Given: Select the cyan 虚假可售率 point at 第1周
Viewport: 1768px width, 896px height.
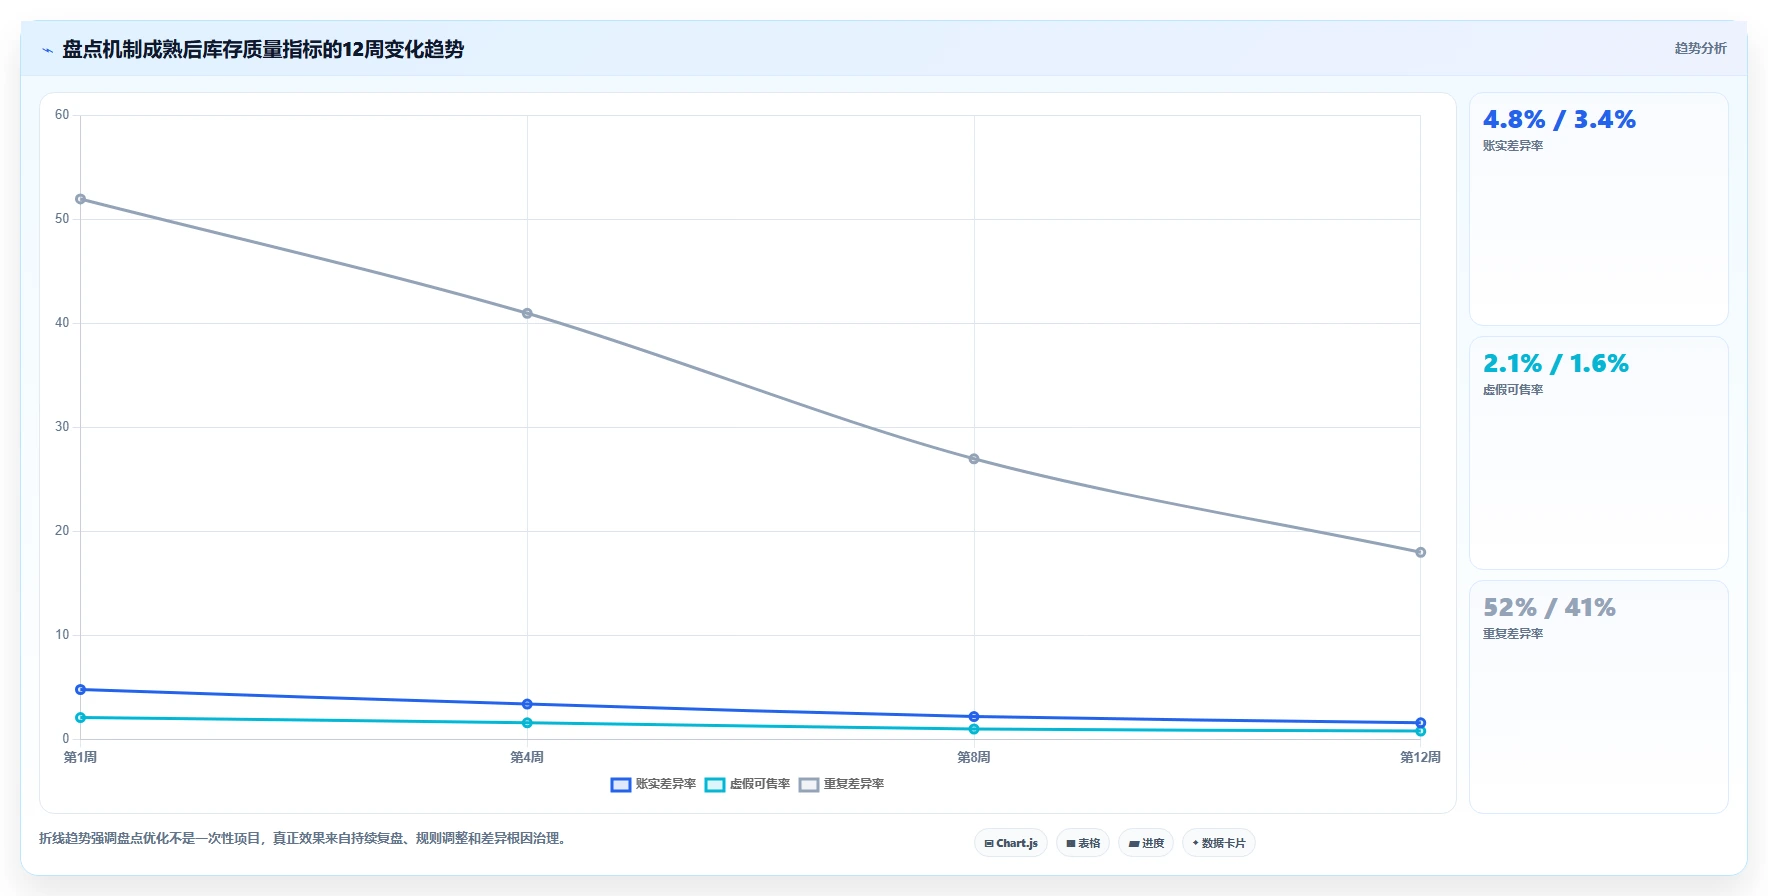Looking at the screenshot, I should pos(81,717).
